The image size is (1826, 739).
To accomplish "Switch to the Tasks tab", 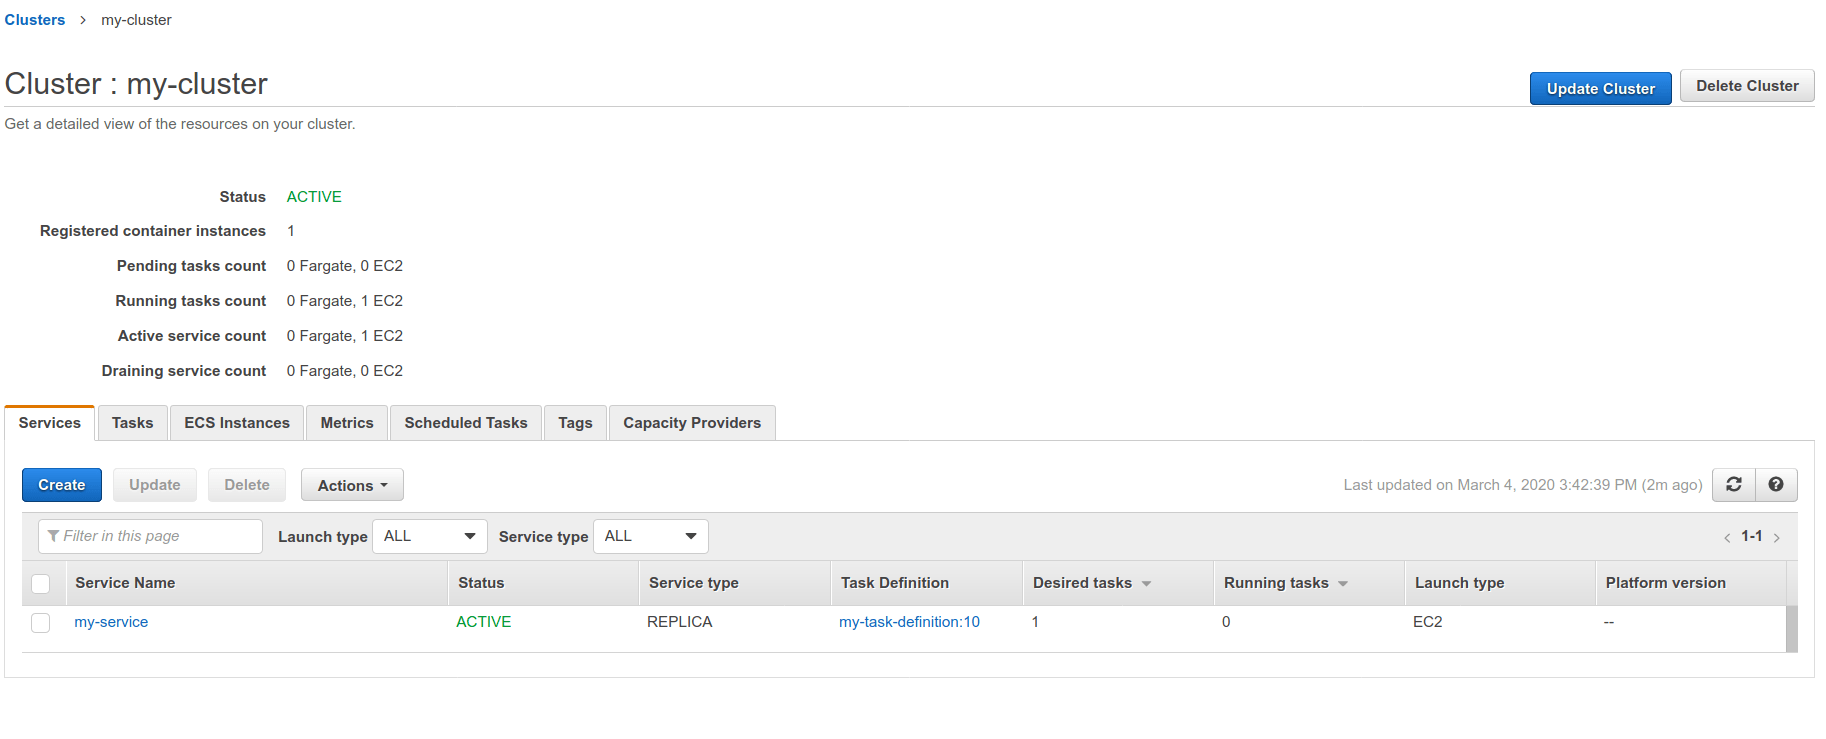I will (132, 423).
